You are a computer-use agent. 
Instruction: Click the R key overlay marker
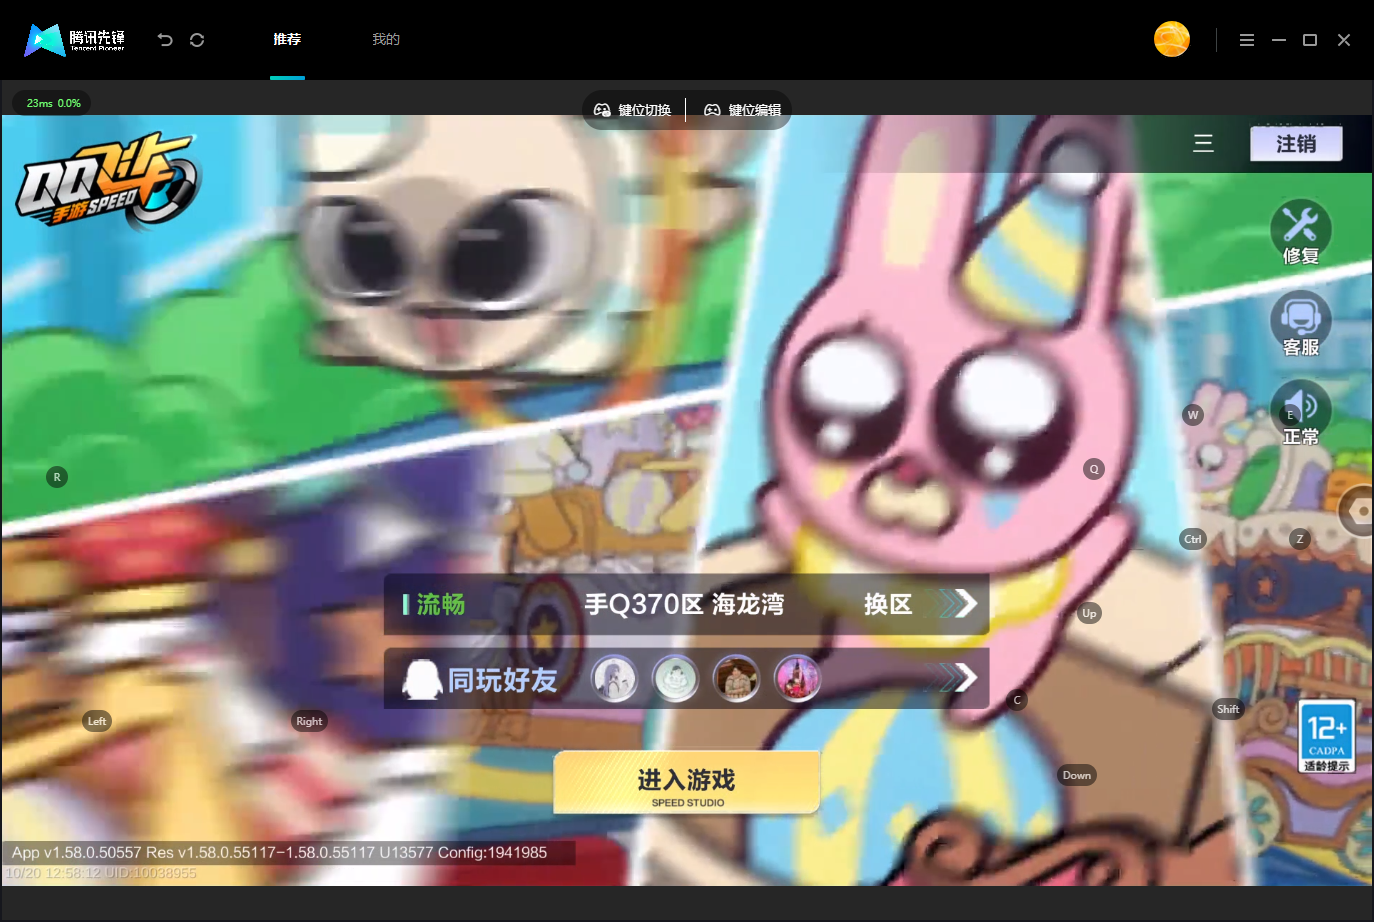[57, 477]
